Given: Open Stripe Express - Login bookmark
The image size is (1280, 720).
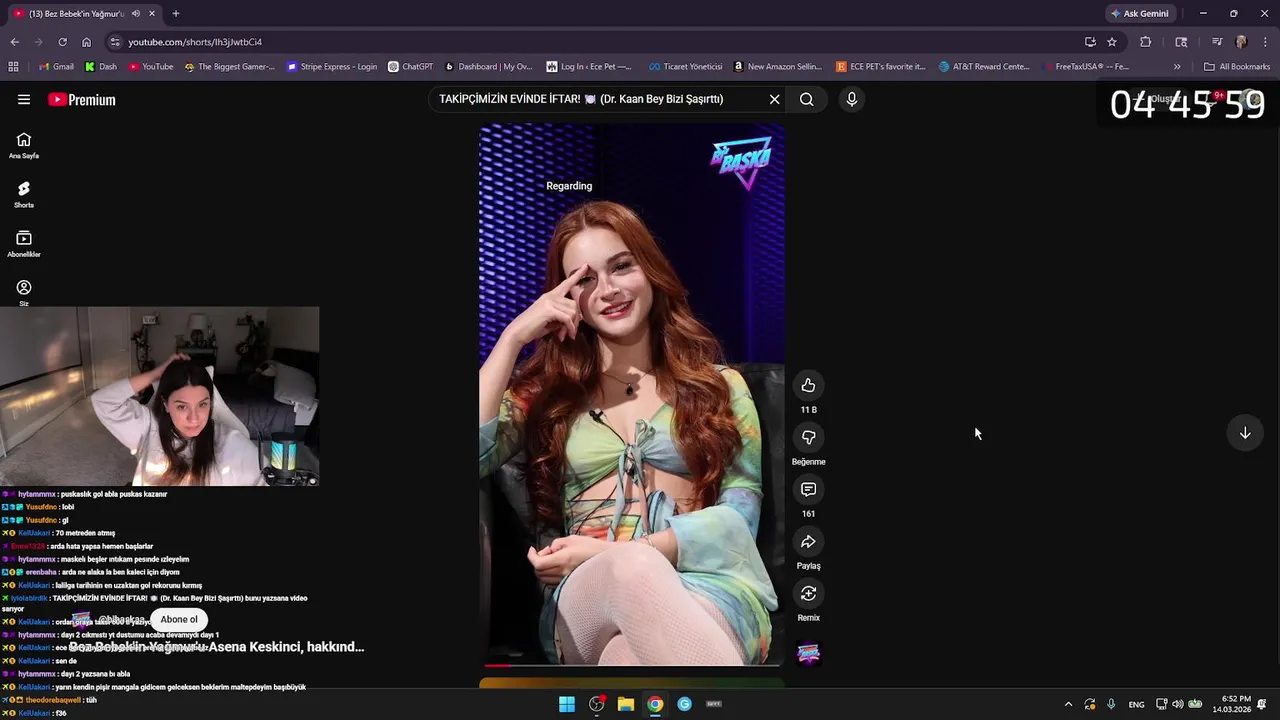Looking at the screenshot, I should click(x=332, y=67).
